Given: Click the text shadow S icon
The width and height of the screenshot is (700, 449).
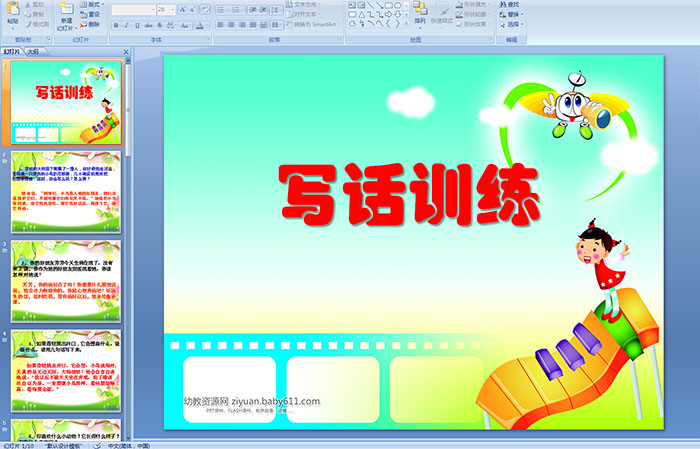Looking at the screenshot, I should (x=159, y=25).
